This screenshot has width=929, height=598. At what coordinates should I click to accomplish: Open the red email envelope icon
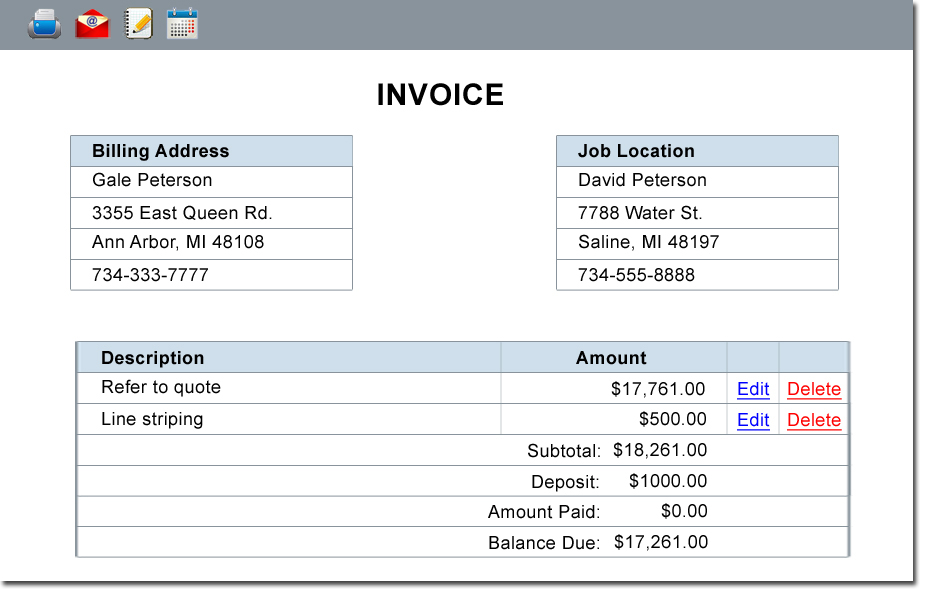92,24
